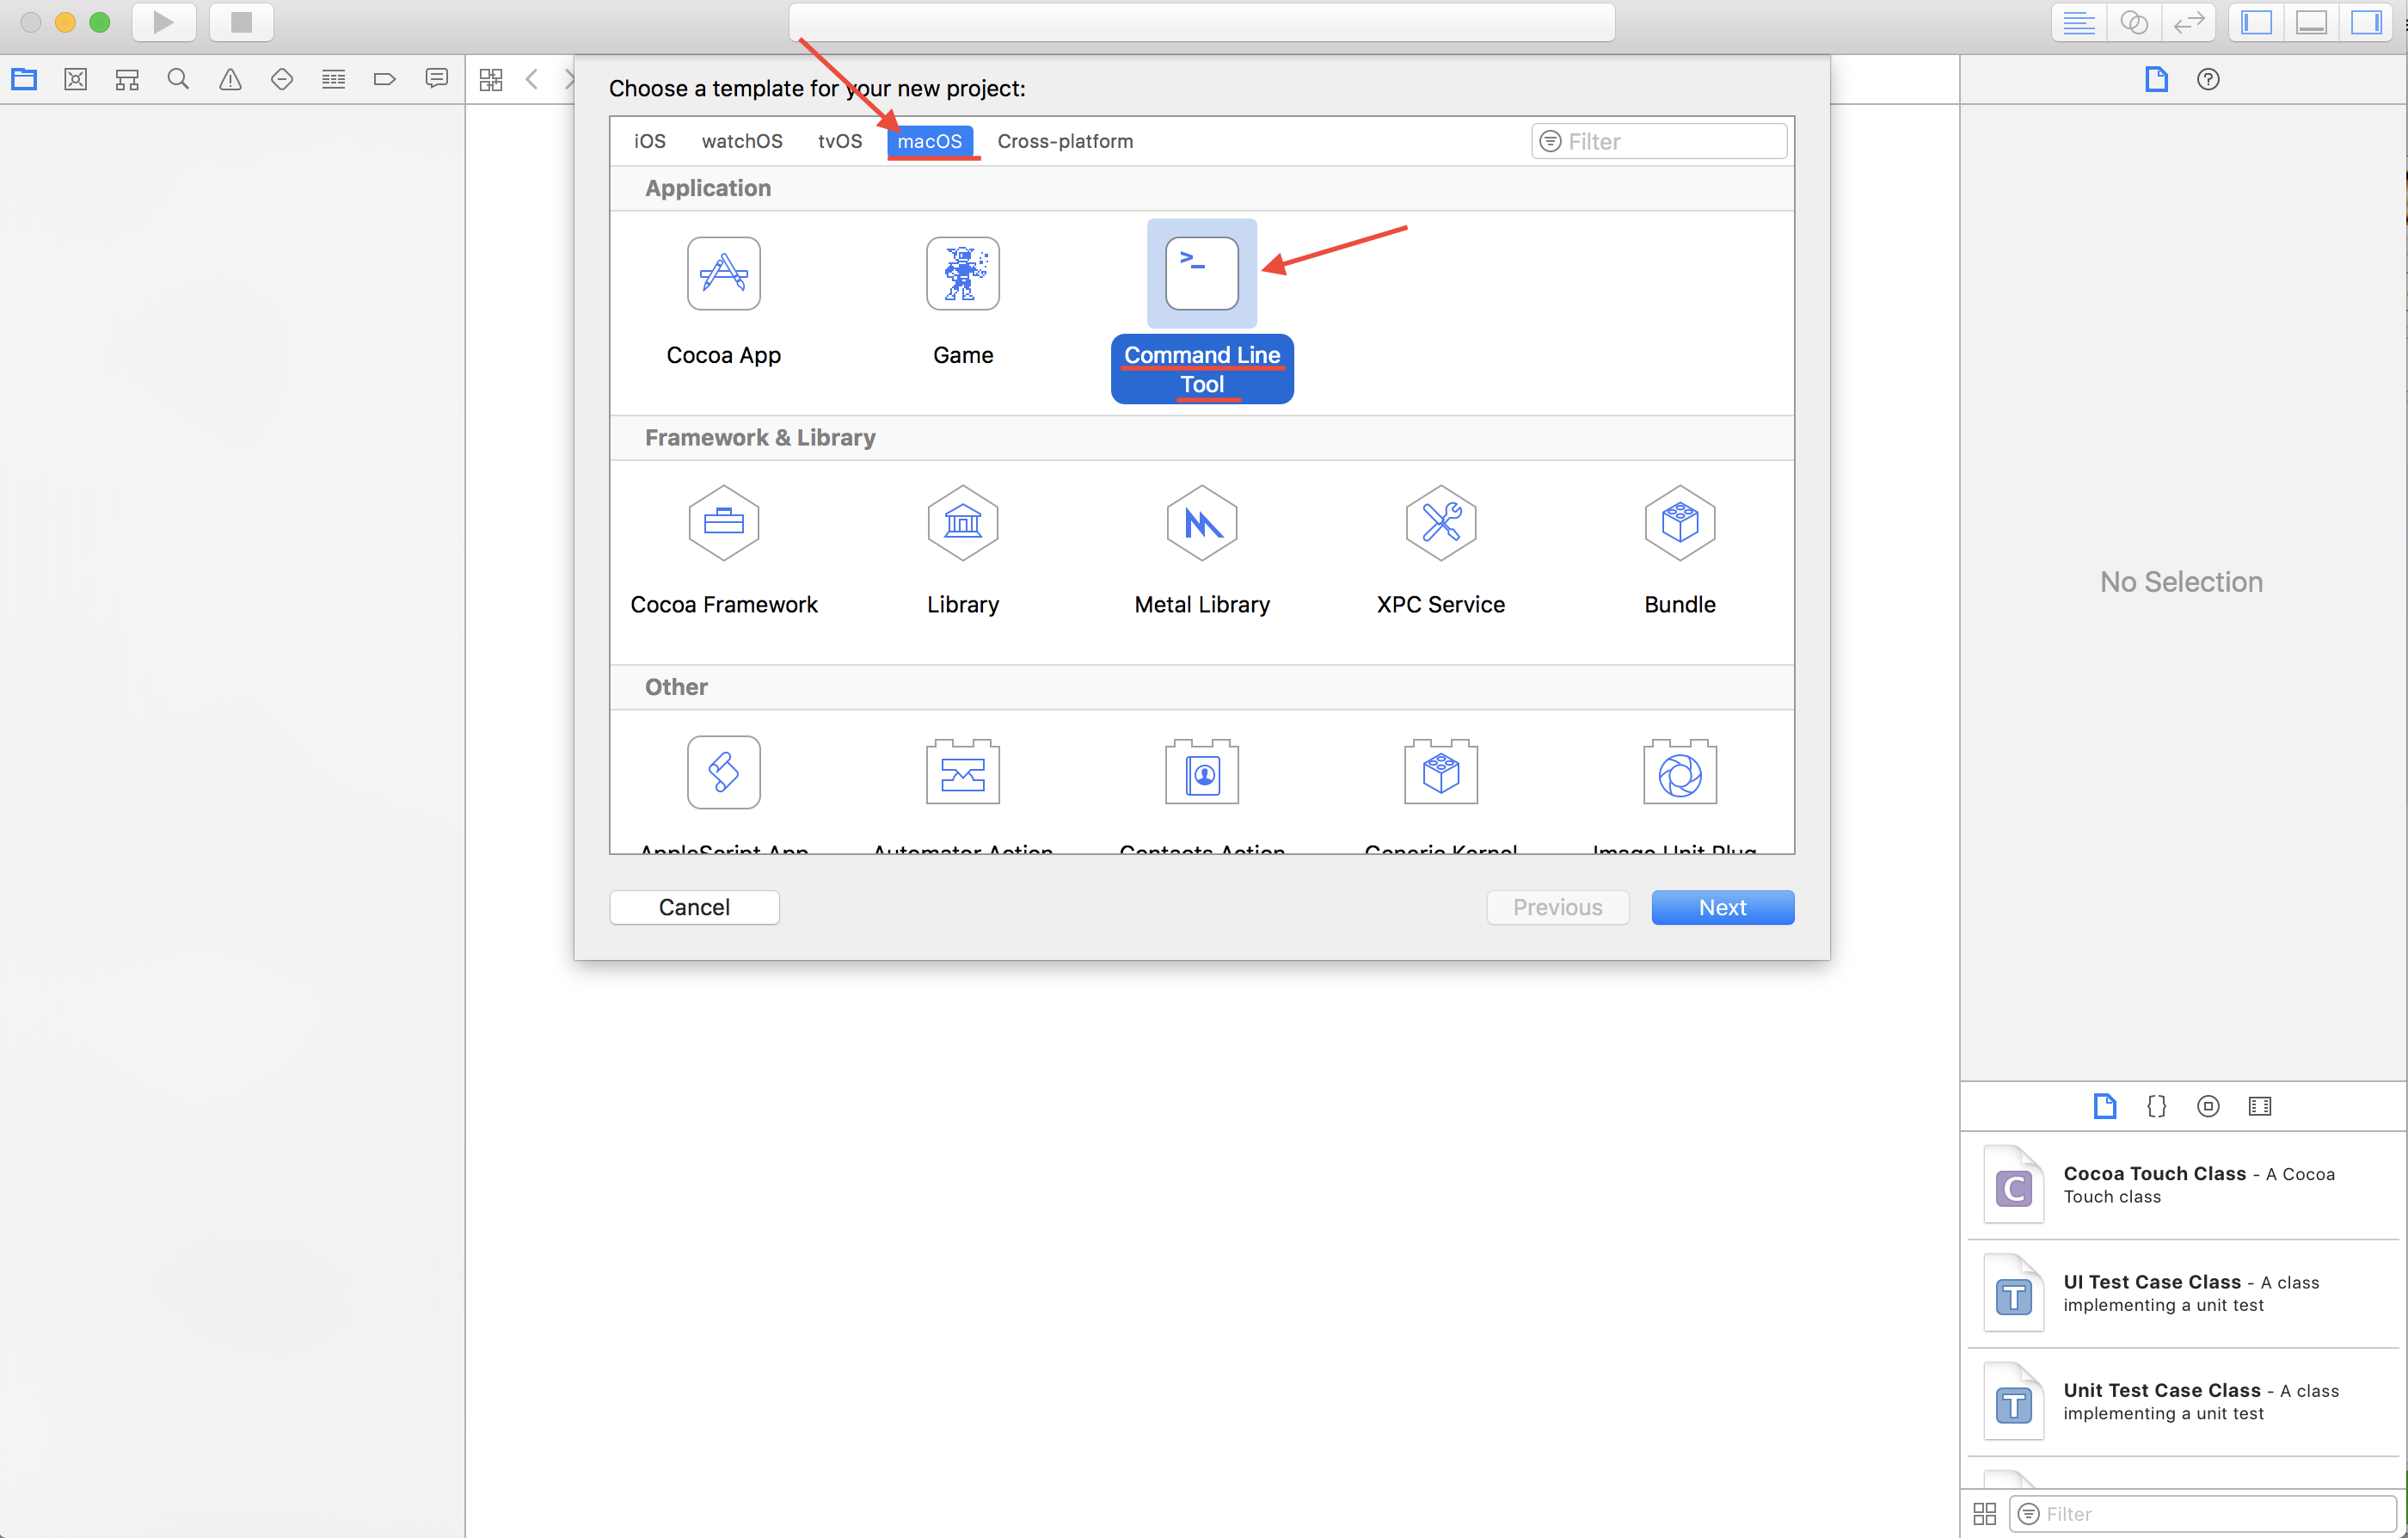The image size is (2408, 1538).
Task: Choose the Library template
Action: (963, 551)
